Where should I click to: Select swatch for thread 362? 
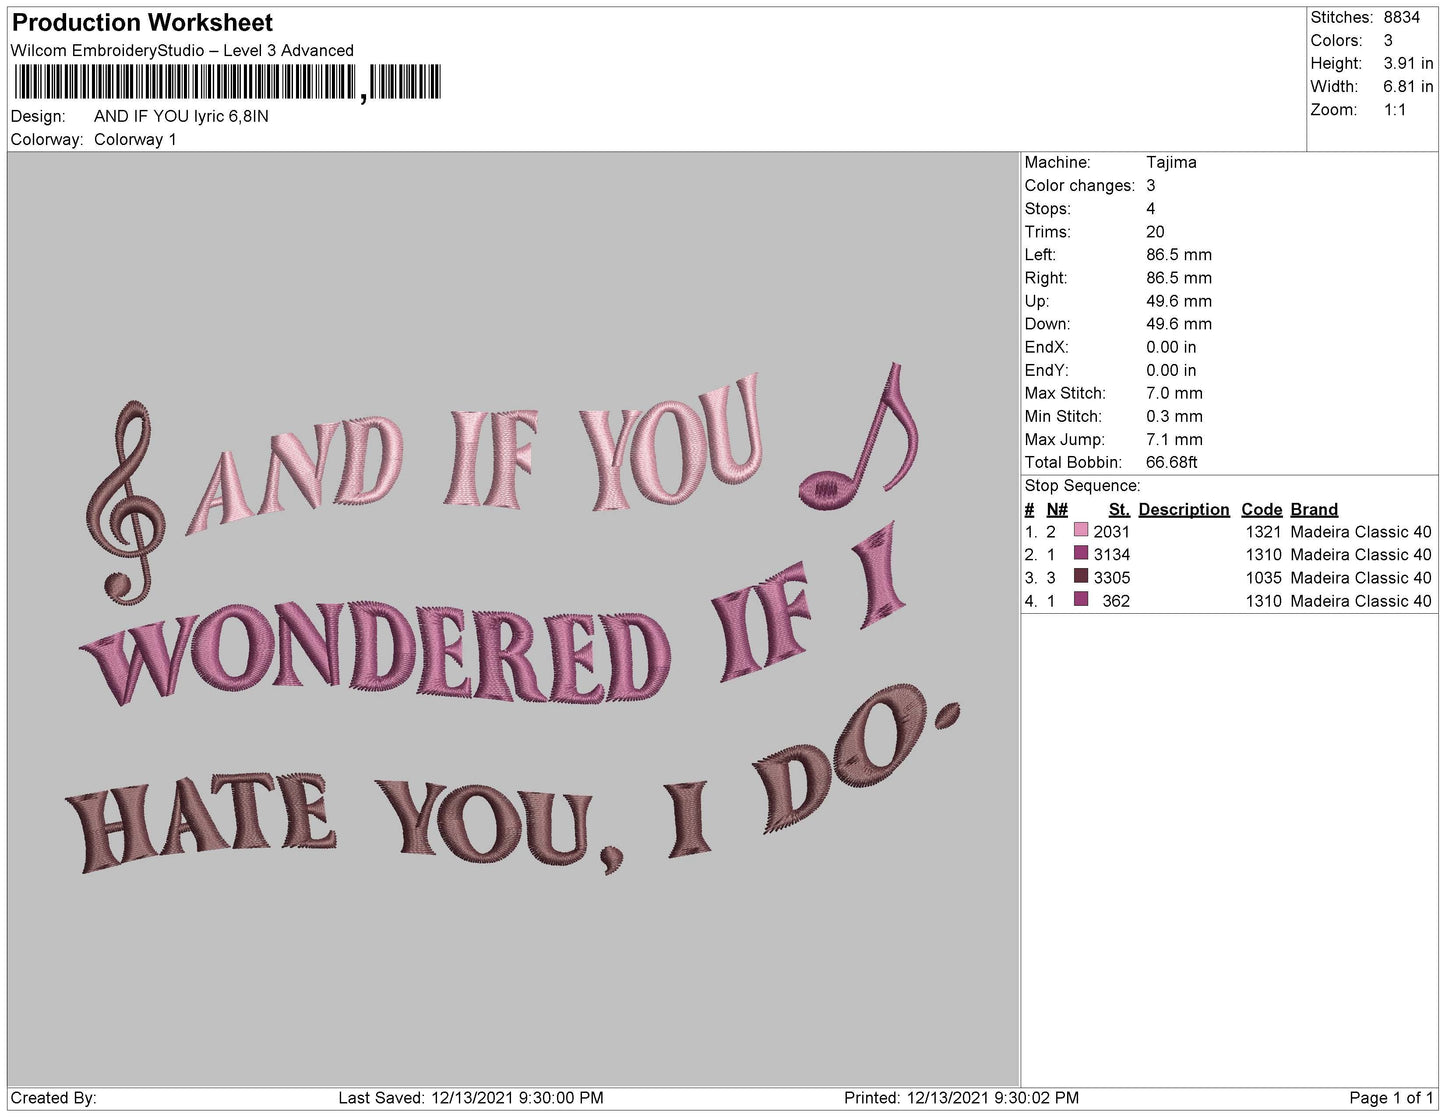click(x=1081, y=600)
